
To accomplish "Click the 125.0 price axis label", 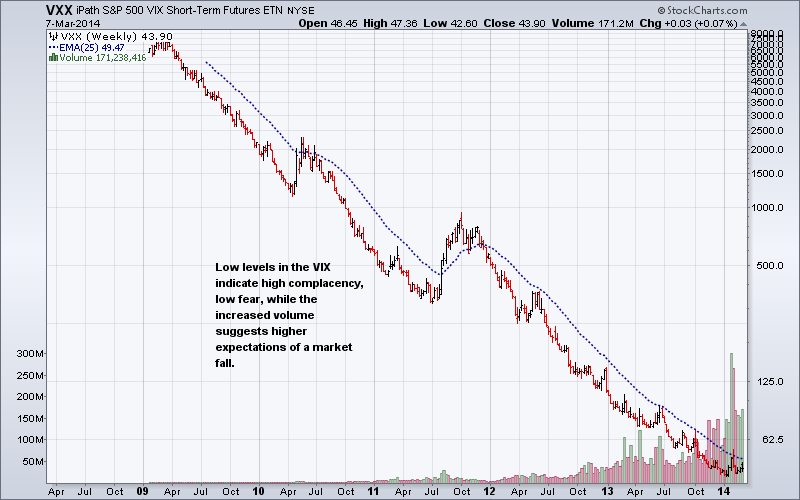I will 771,382.
